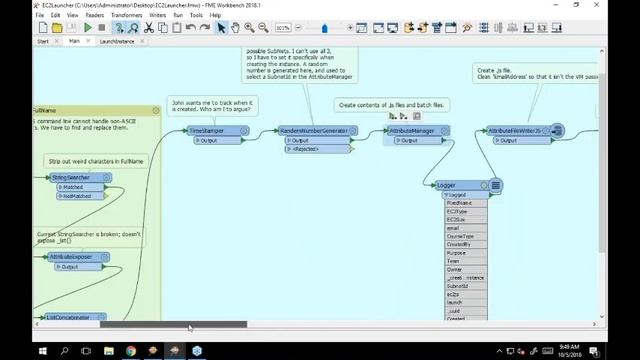Open the Readers menu
Viewport: 640px width, 360px height.
(95, 15)
